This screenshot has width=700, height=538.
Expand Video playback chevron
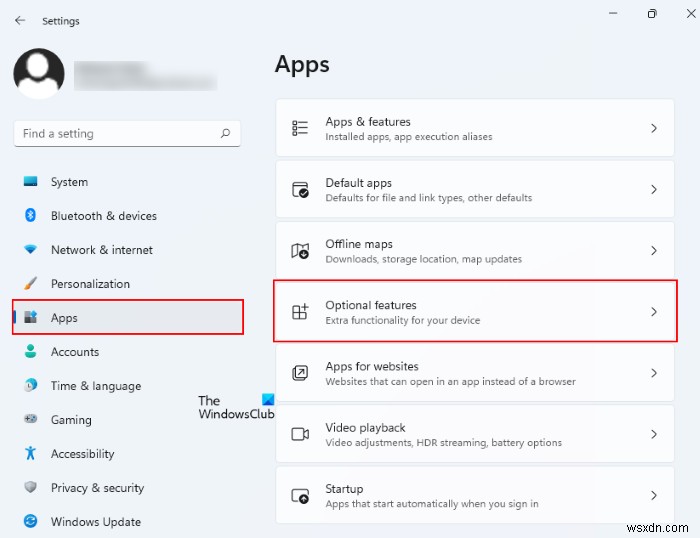point(654,434)
